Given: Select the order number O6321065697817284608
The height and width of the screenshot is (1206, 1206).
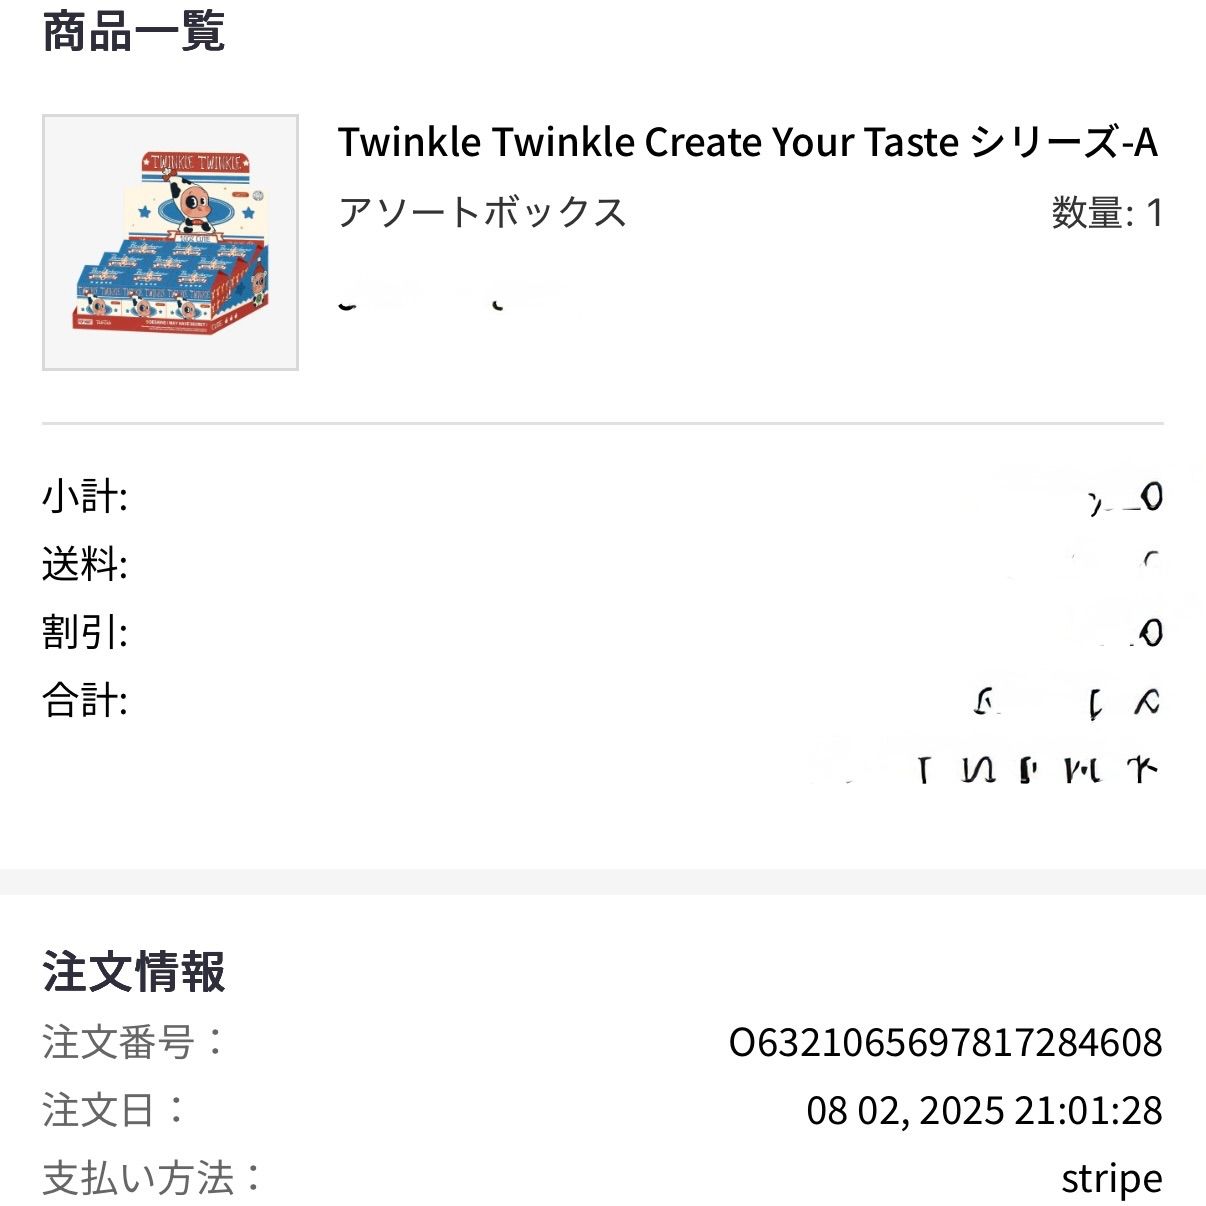Looking at the screenshot, I should pyautogui.click(x=946, y=1043).
